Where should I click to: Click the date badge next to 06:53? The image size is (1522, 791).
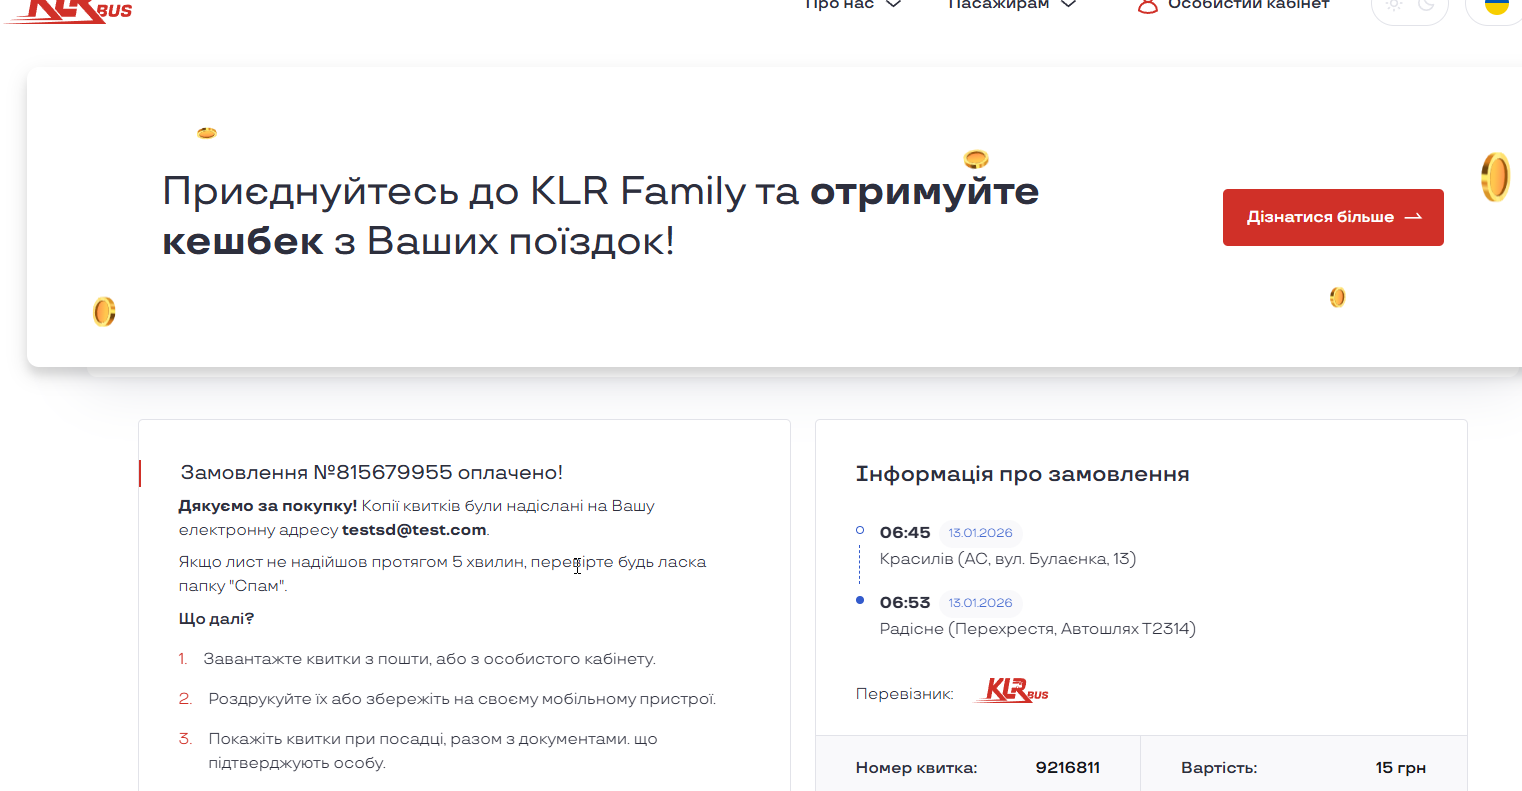point(980,603)
